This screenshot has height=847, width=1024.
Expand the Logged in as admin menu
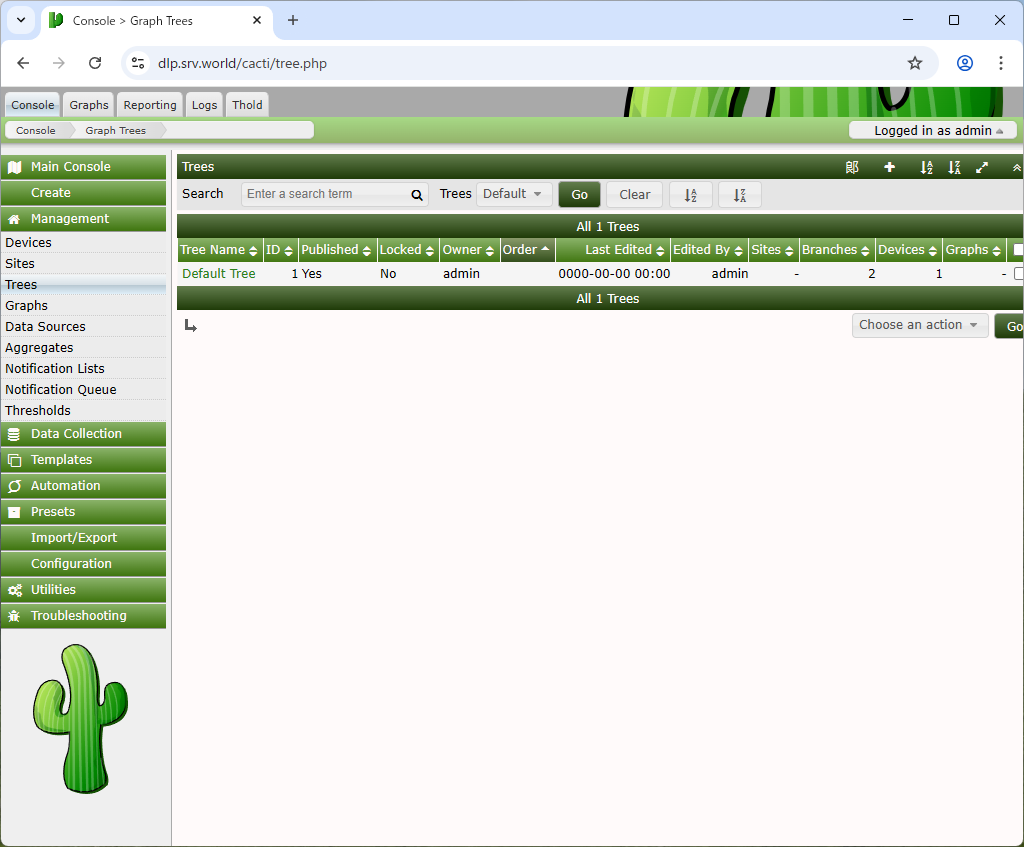coord(933,131)
